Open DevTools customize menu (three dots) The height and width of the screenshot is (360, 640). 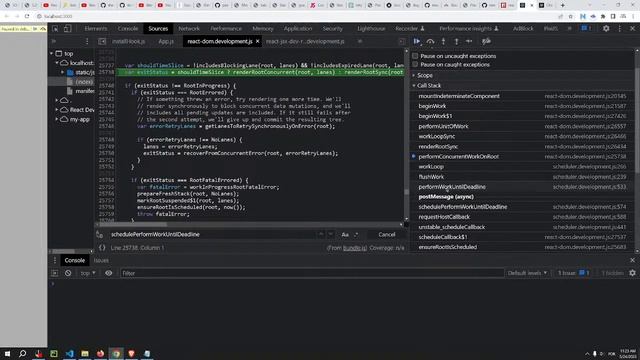(620, 29)
